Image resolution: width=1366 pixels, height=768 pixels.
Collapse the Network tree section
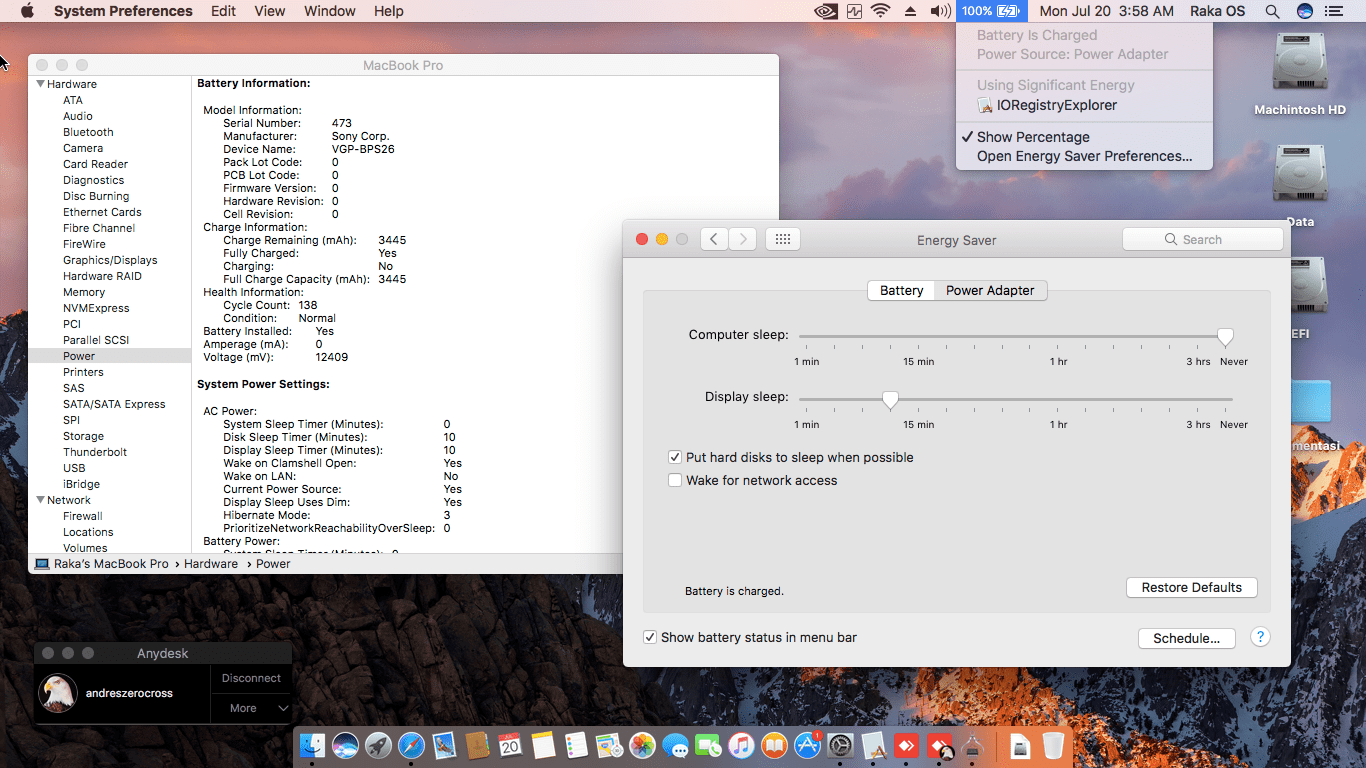(41, 500)
